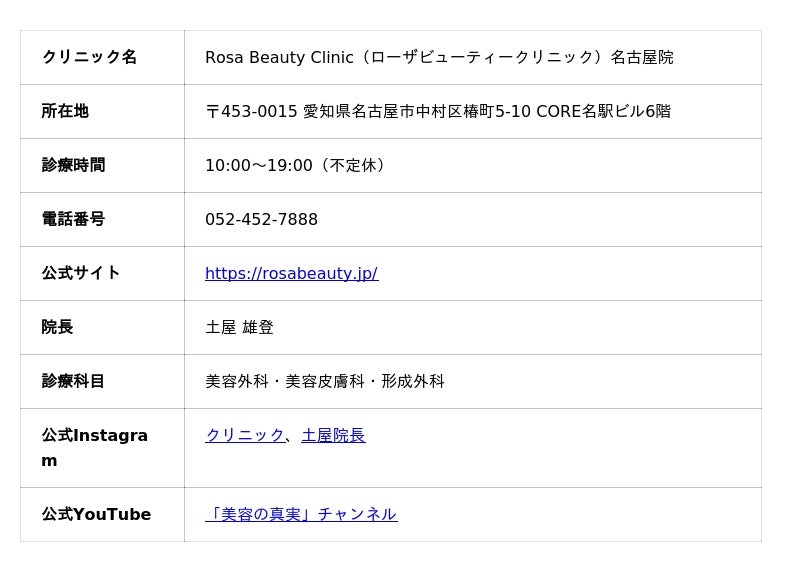Click the 所在地 row header

[x=65, y=111]
